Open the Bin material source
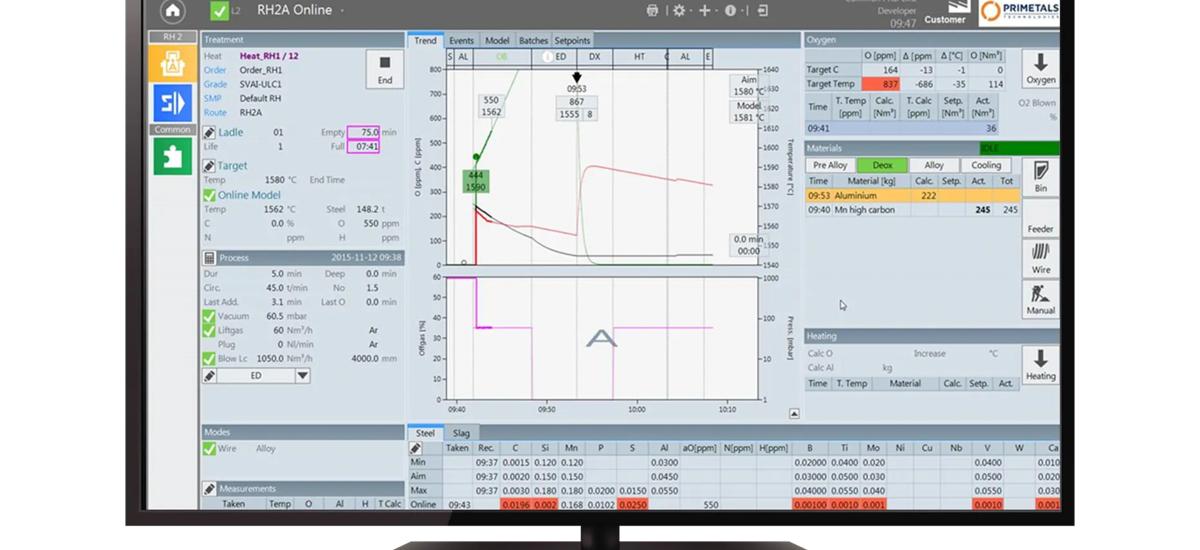 click(x=1040, y=177)
